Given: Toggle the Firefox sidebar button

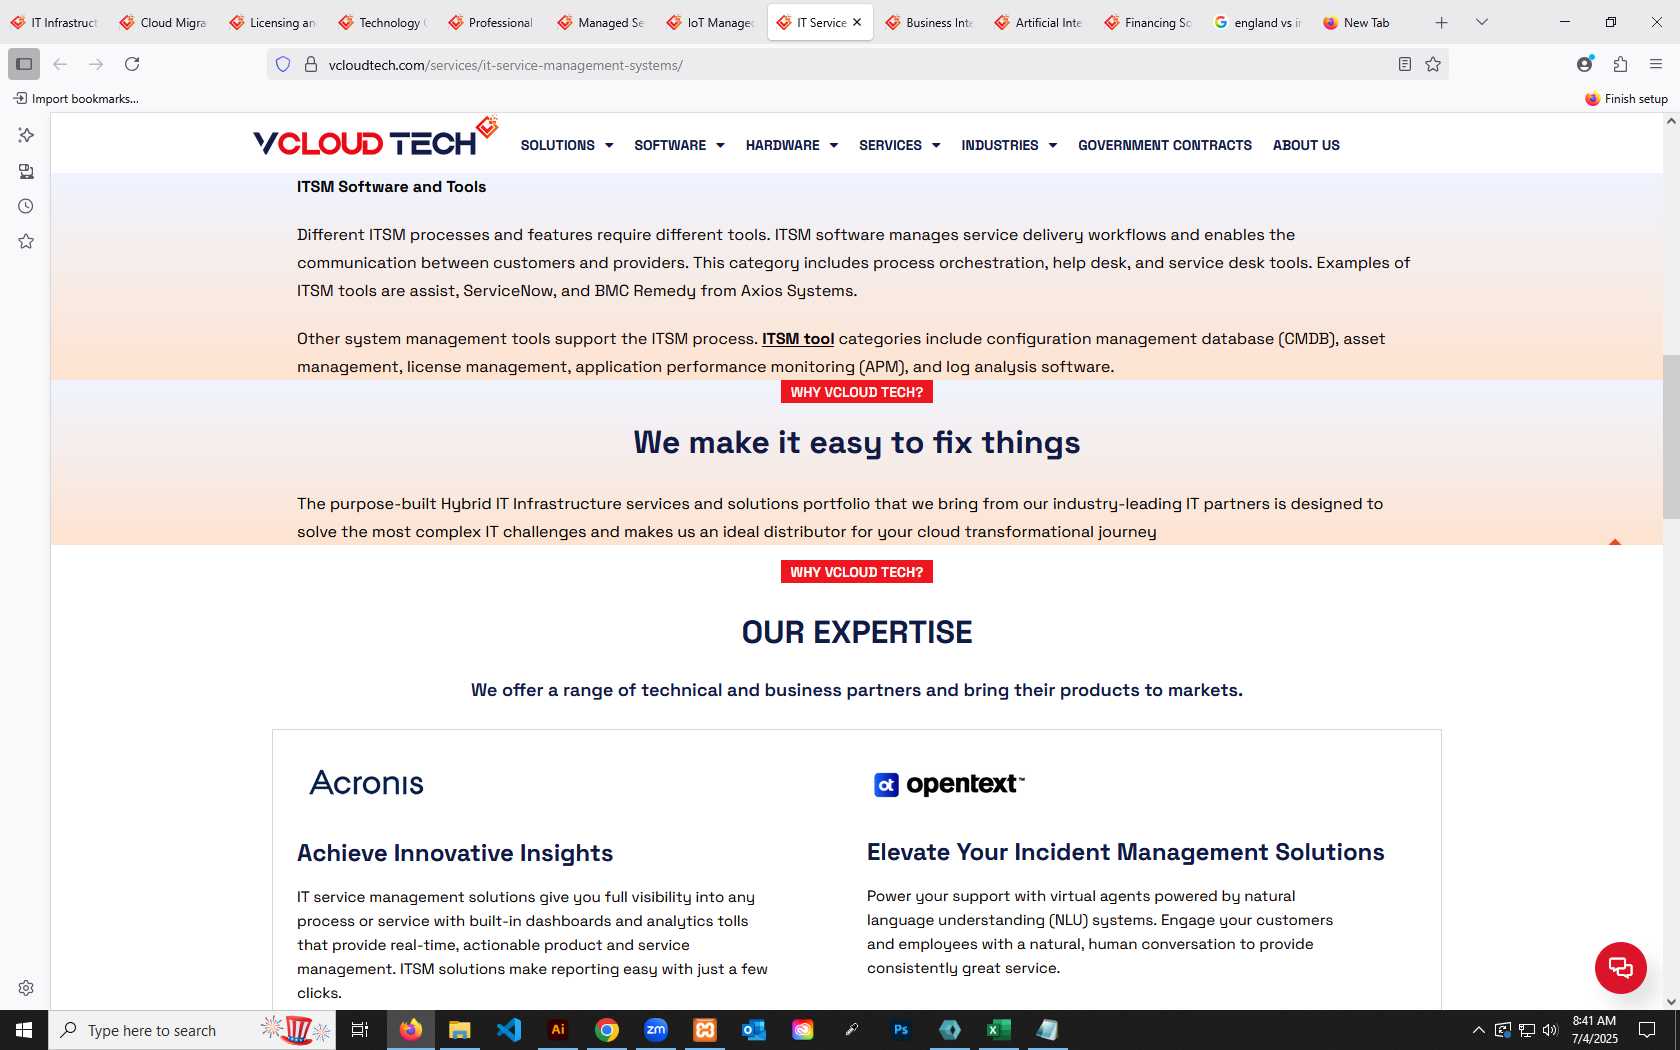Looking at the screenshot, I should [x=24, y=64].
